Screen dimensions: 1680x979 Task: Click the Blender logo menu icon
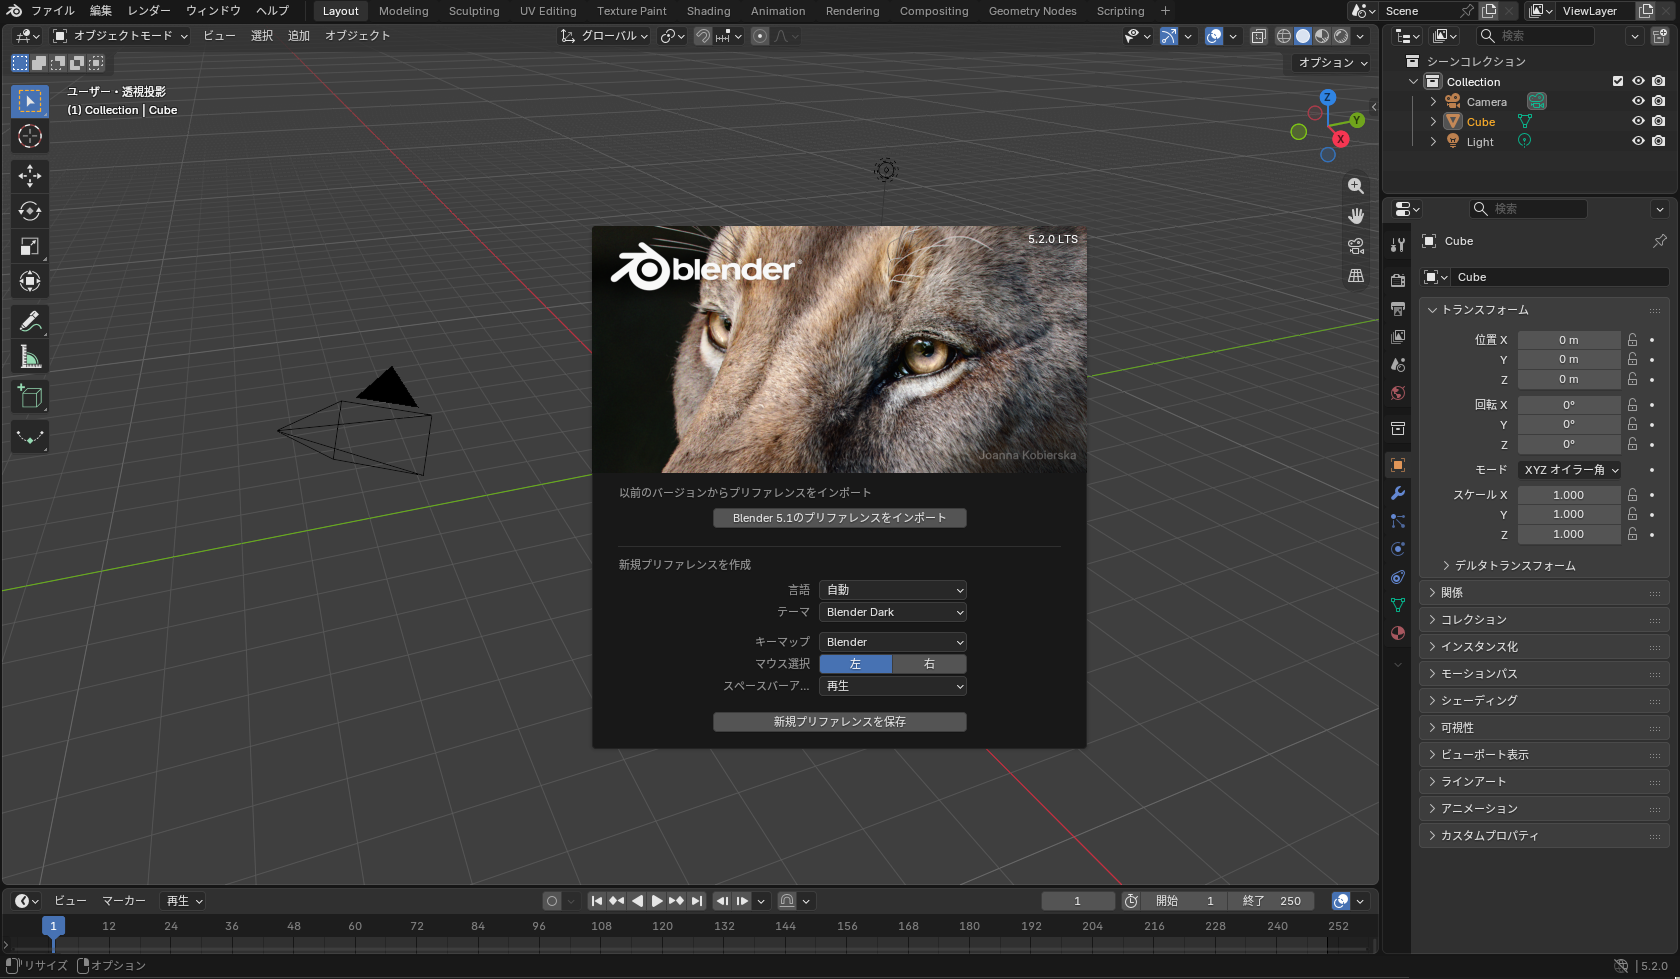point(14,11)
